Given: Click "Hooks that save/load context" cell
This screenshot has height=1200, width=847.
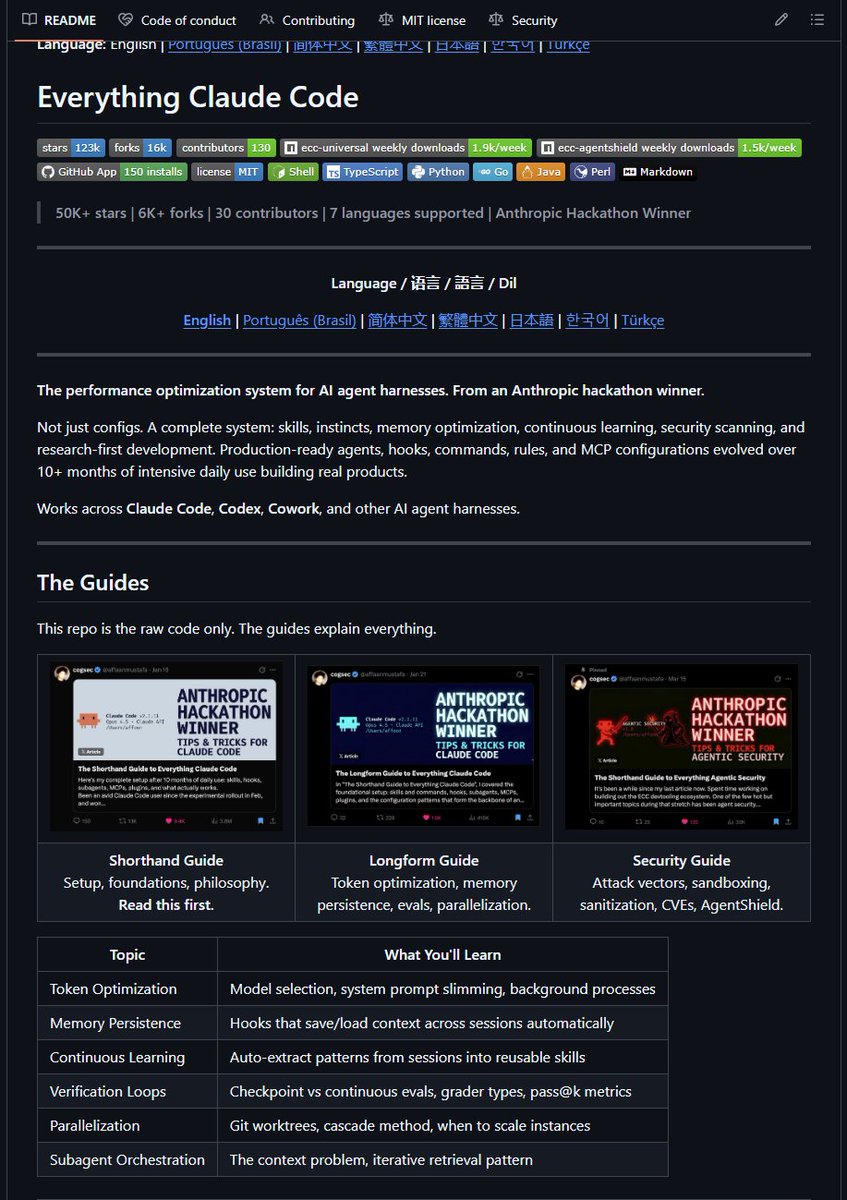Looking at the screenshot, I should [443, 1023].
